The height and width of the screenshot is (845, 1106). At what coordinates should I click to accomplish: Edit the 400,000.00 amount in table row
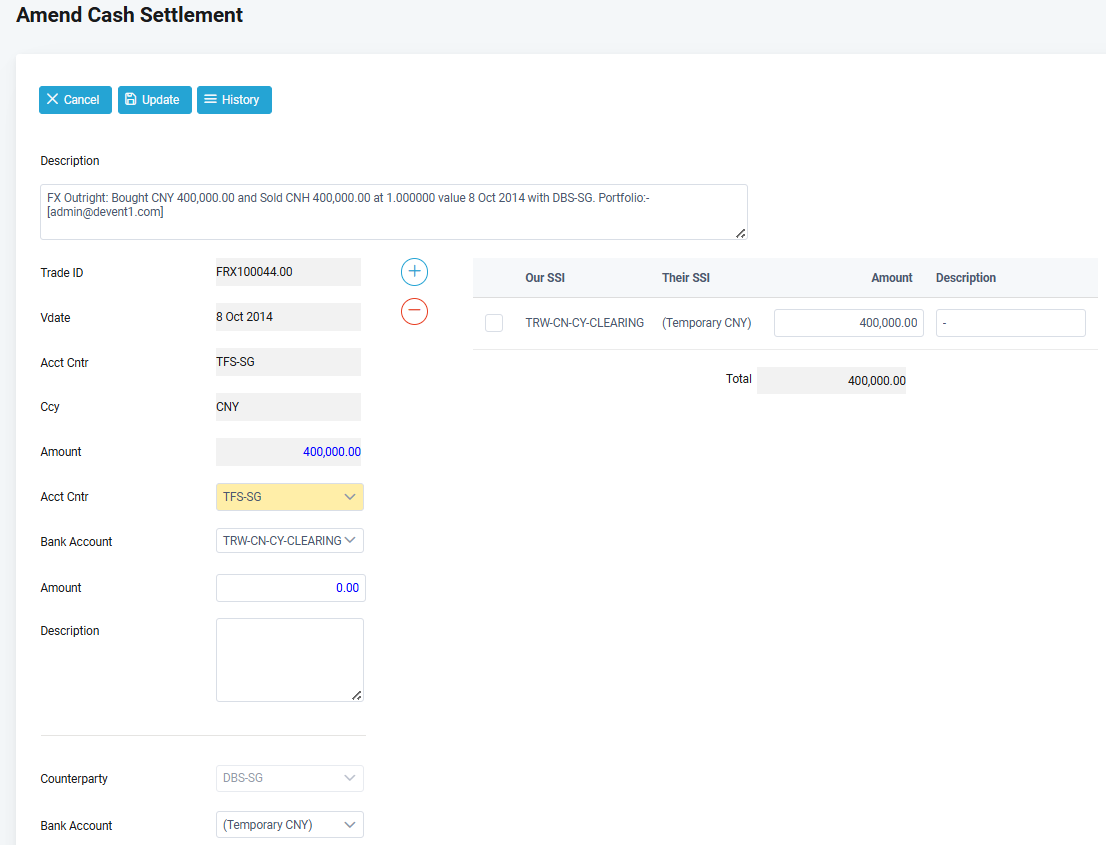848,323
